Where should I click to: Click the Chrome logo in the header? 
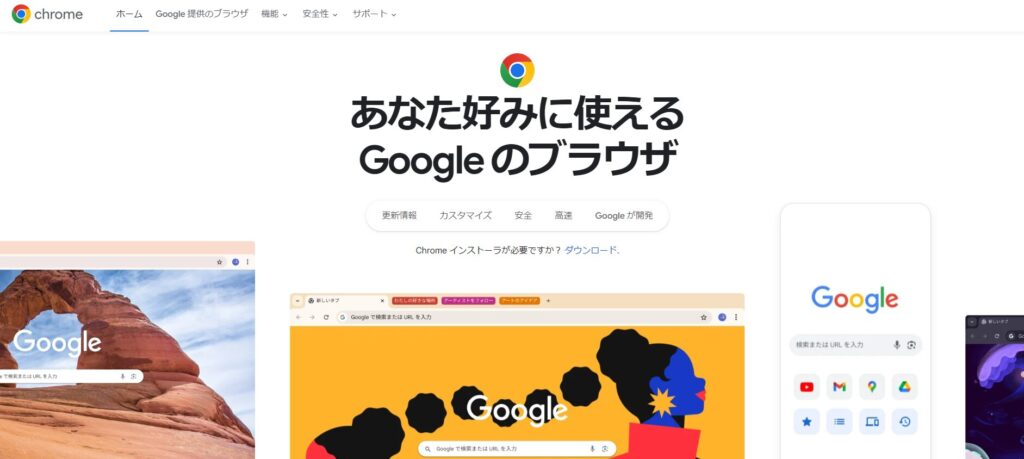(47, 14)
